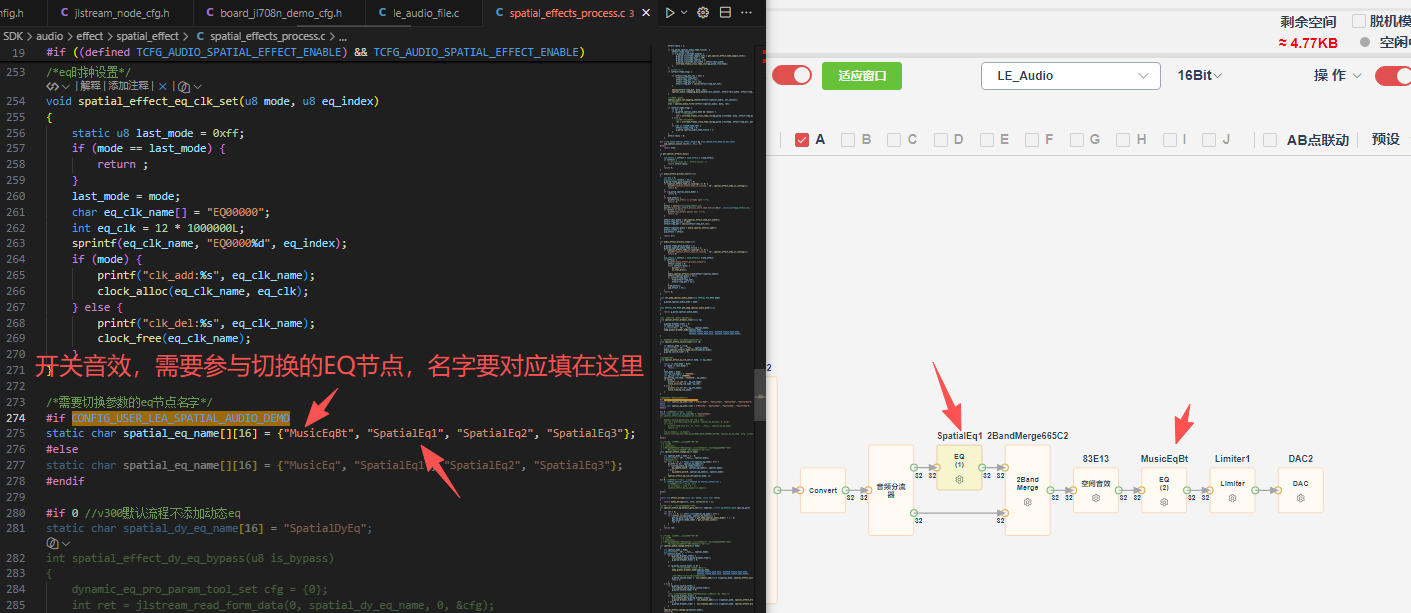Click the spatial_effect breadcrumb folder

(147, 36)
